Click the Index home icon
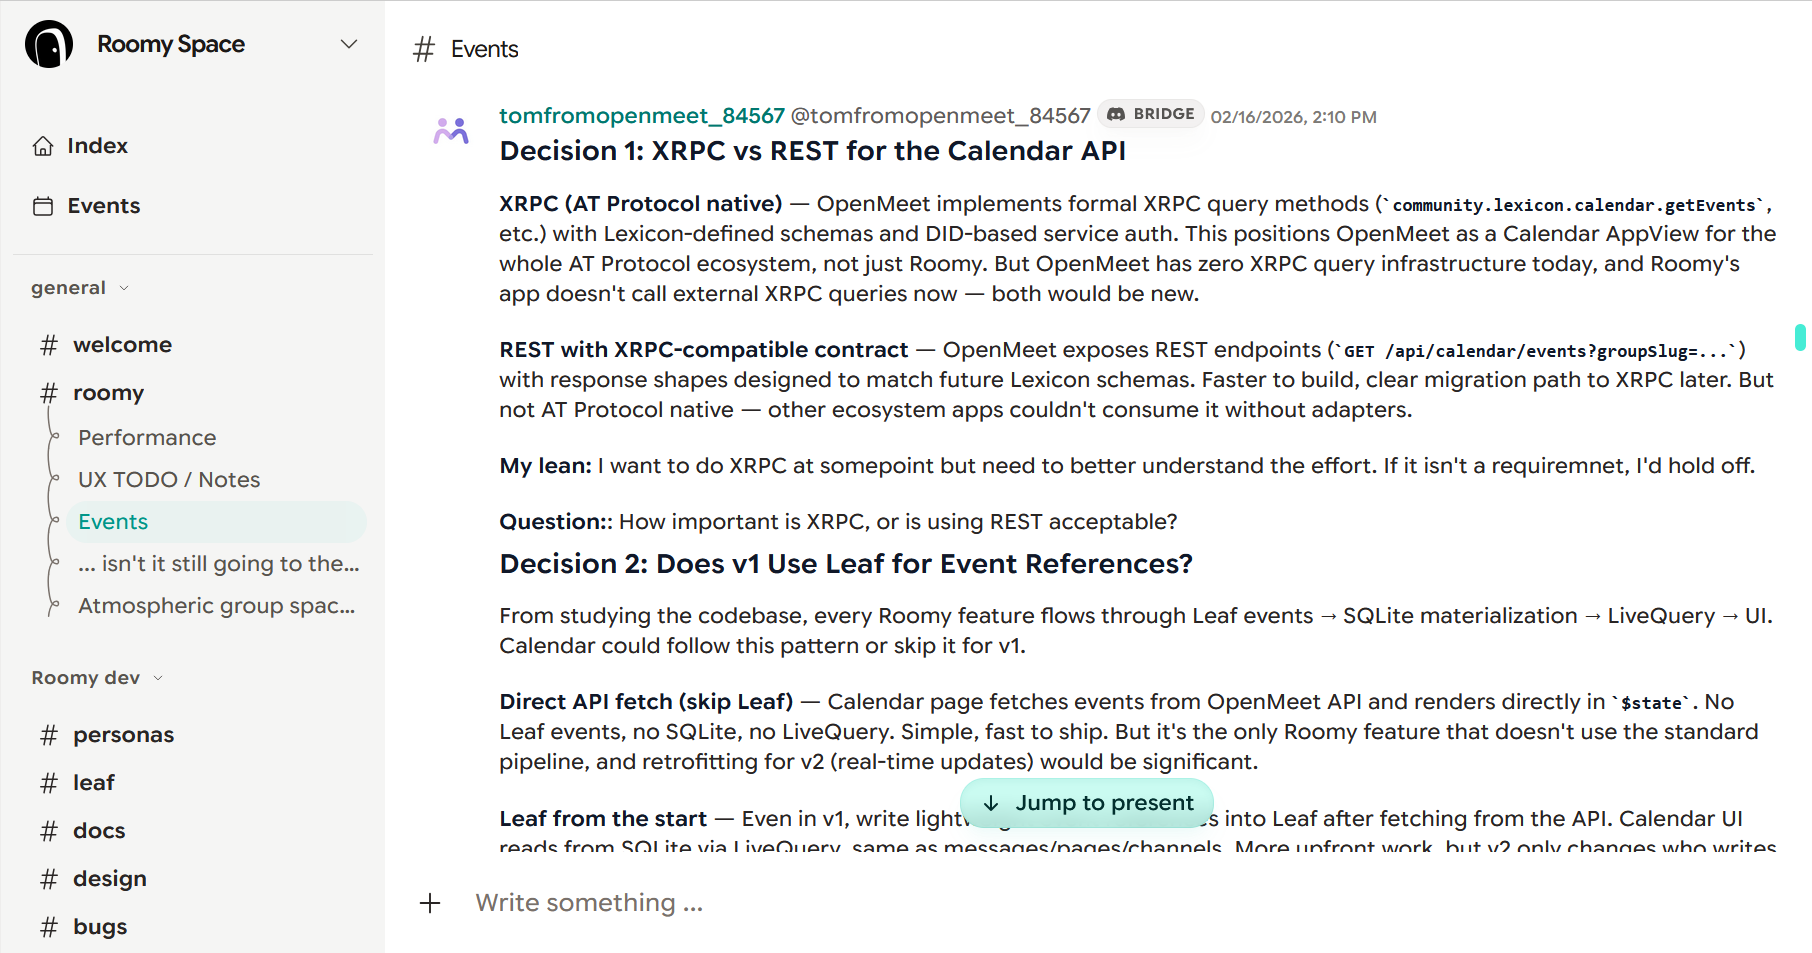The image size is (1812, 953). coord(43,146)
